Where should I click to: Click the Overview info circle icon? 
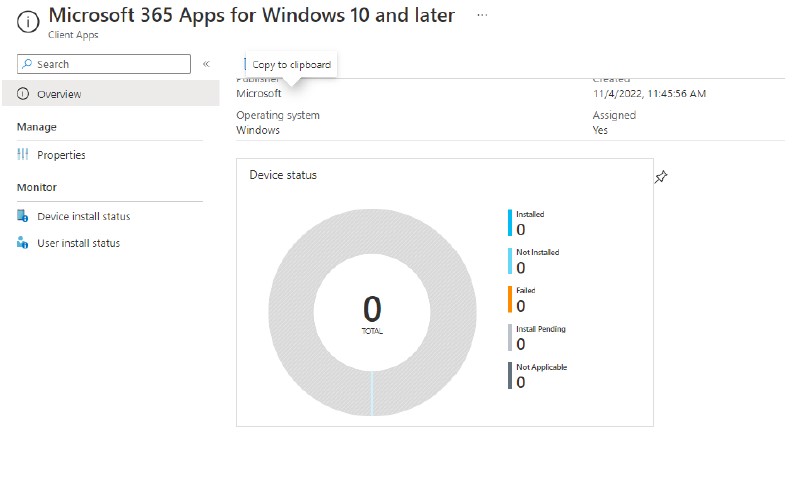pos(23,94)
